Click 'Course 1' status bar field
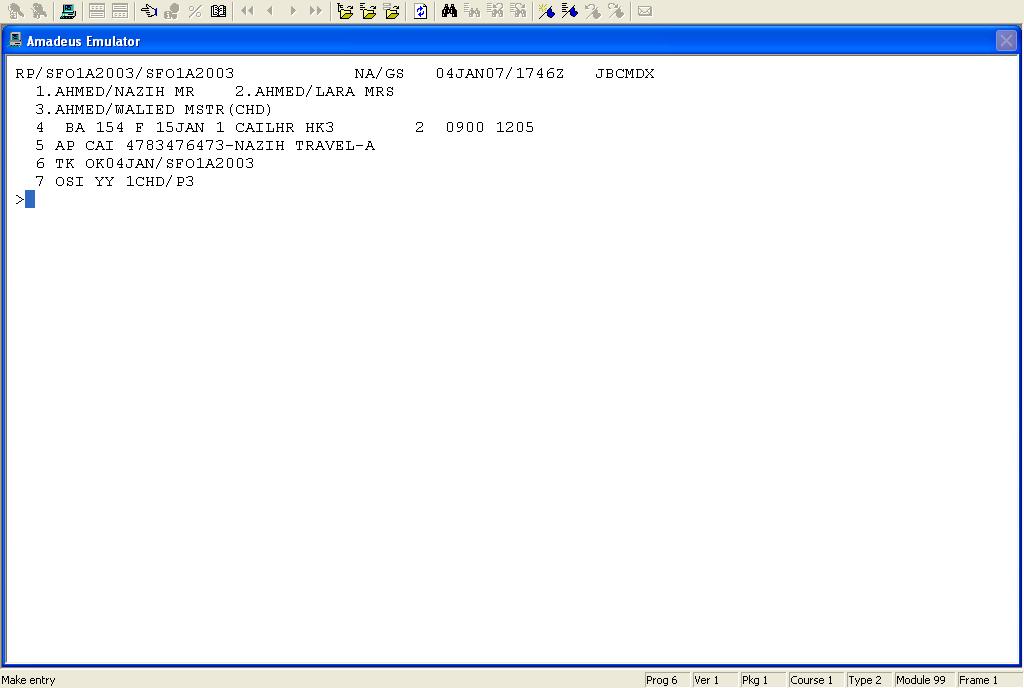 coord(816,680)
